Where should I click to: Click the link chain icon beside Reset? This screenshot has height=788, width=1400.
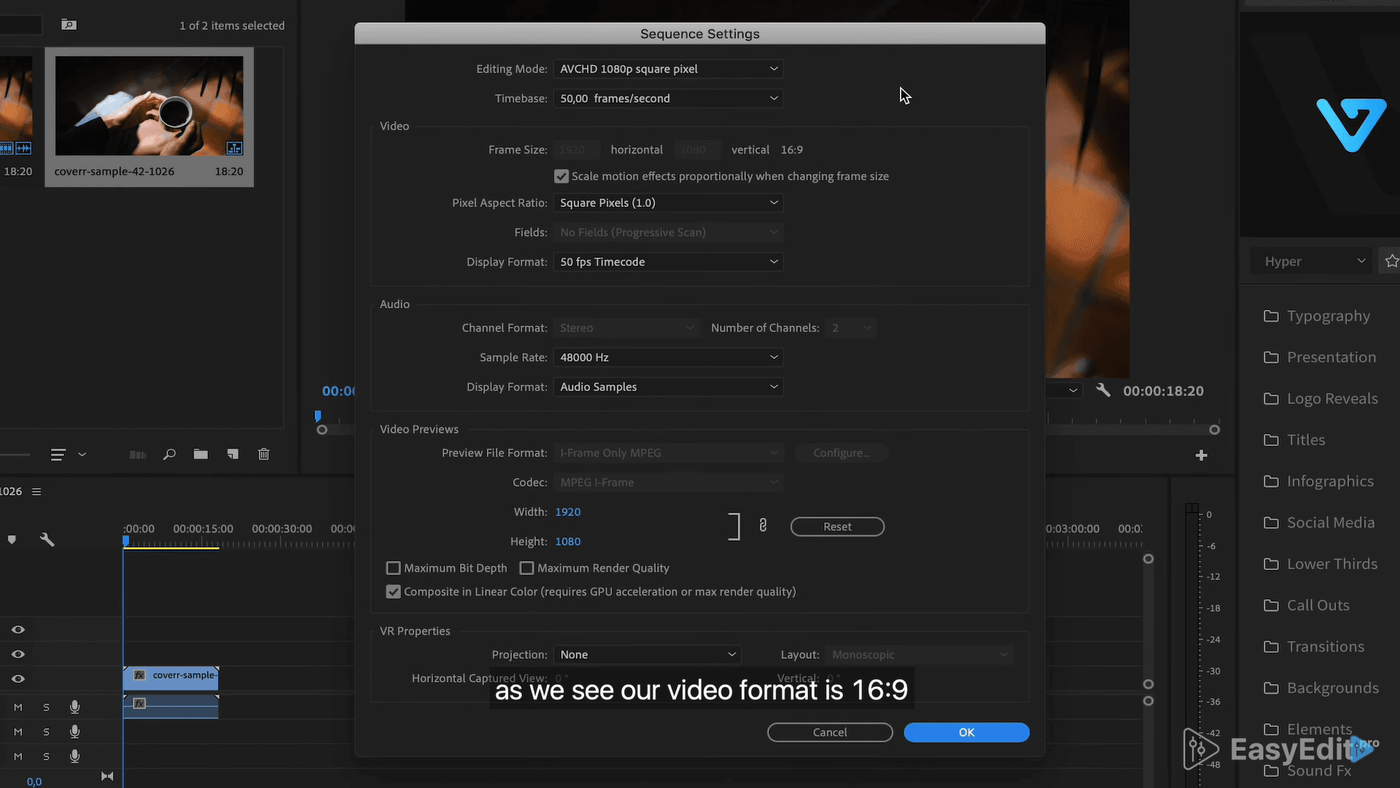tap(762, 526)
